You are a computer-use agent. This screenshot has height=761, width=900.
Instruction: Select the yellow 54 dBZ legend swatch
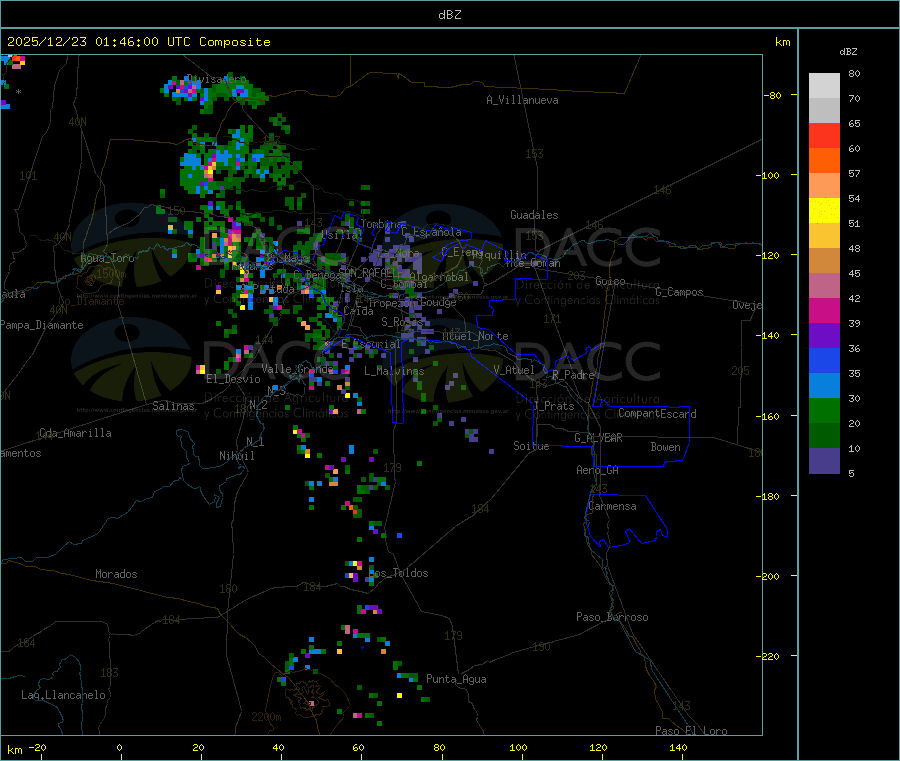[x=824, y=211]
